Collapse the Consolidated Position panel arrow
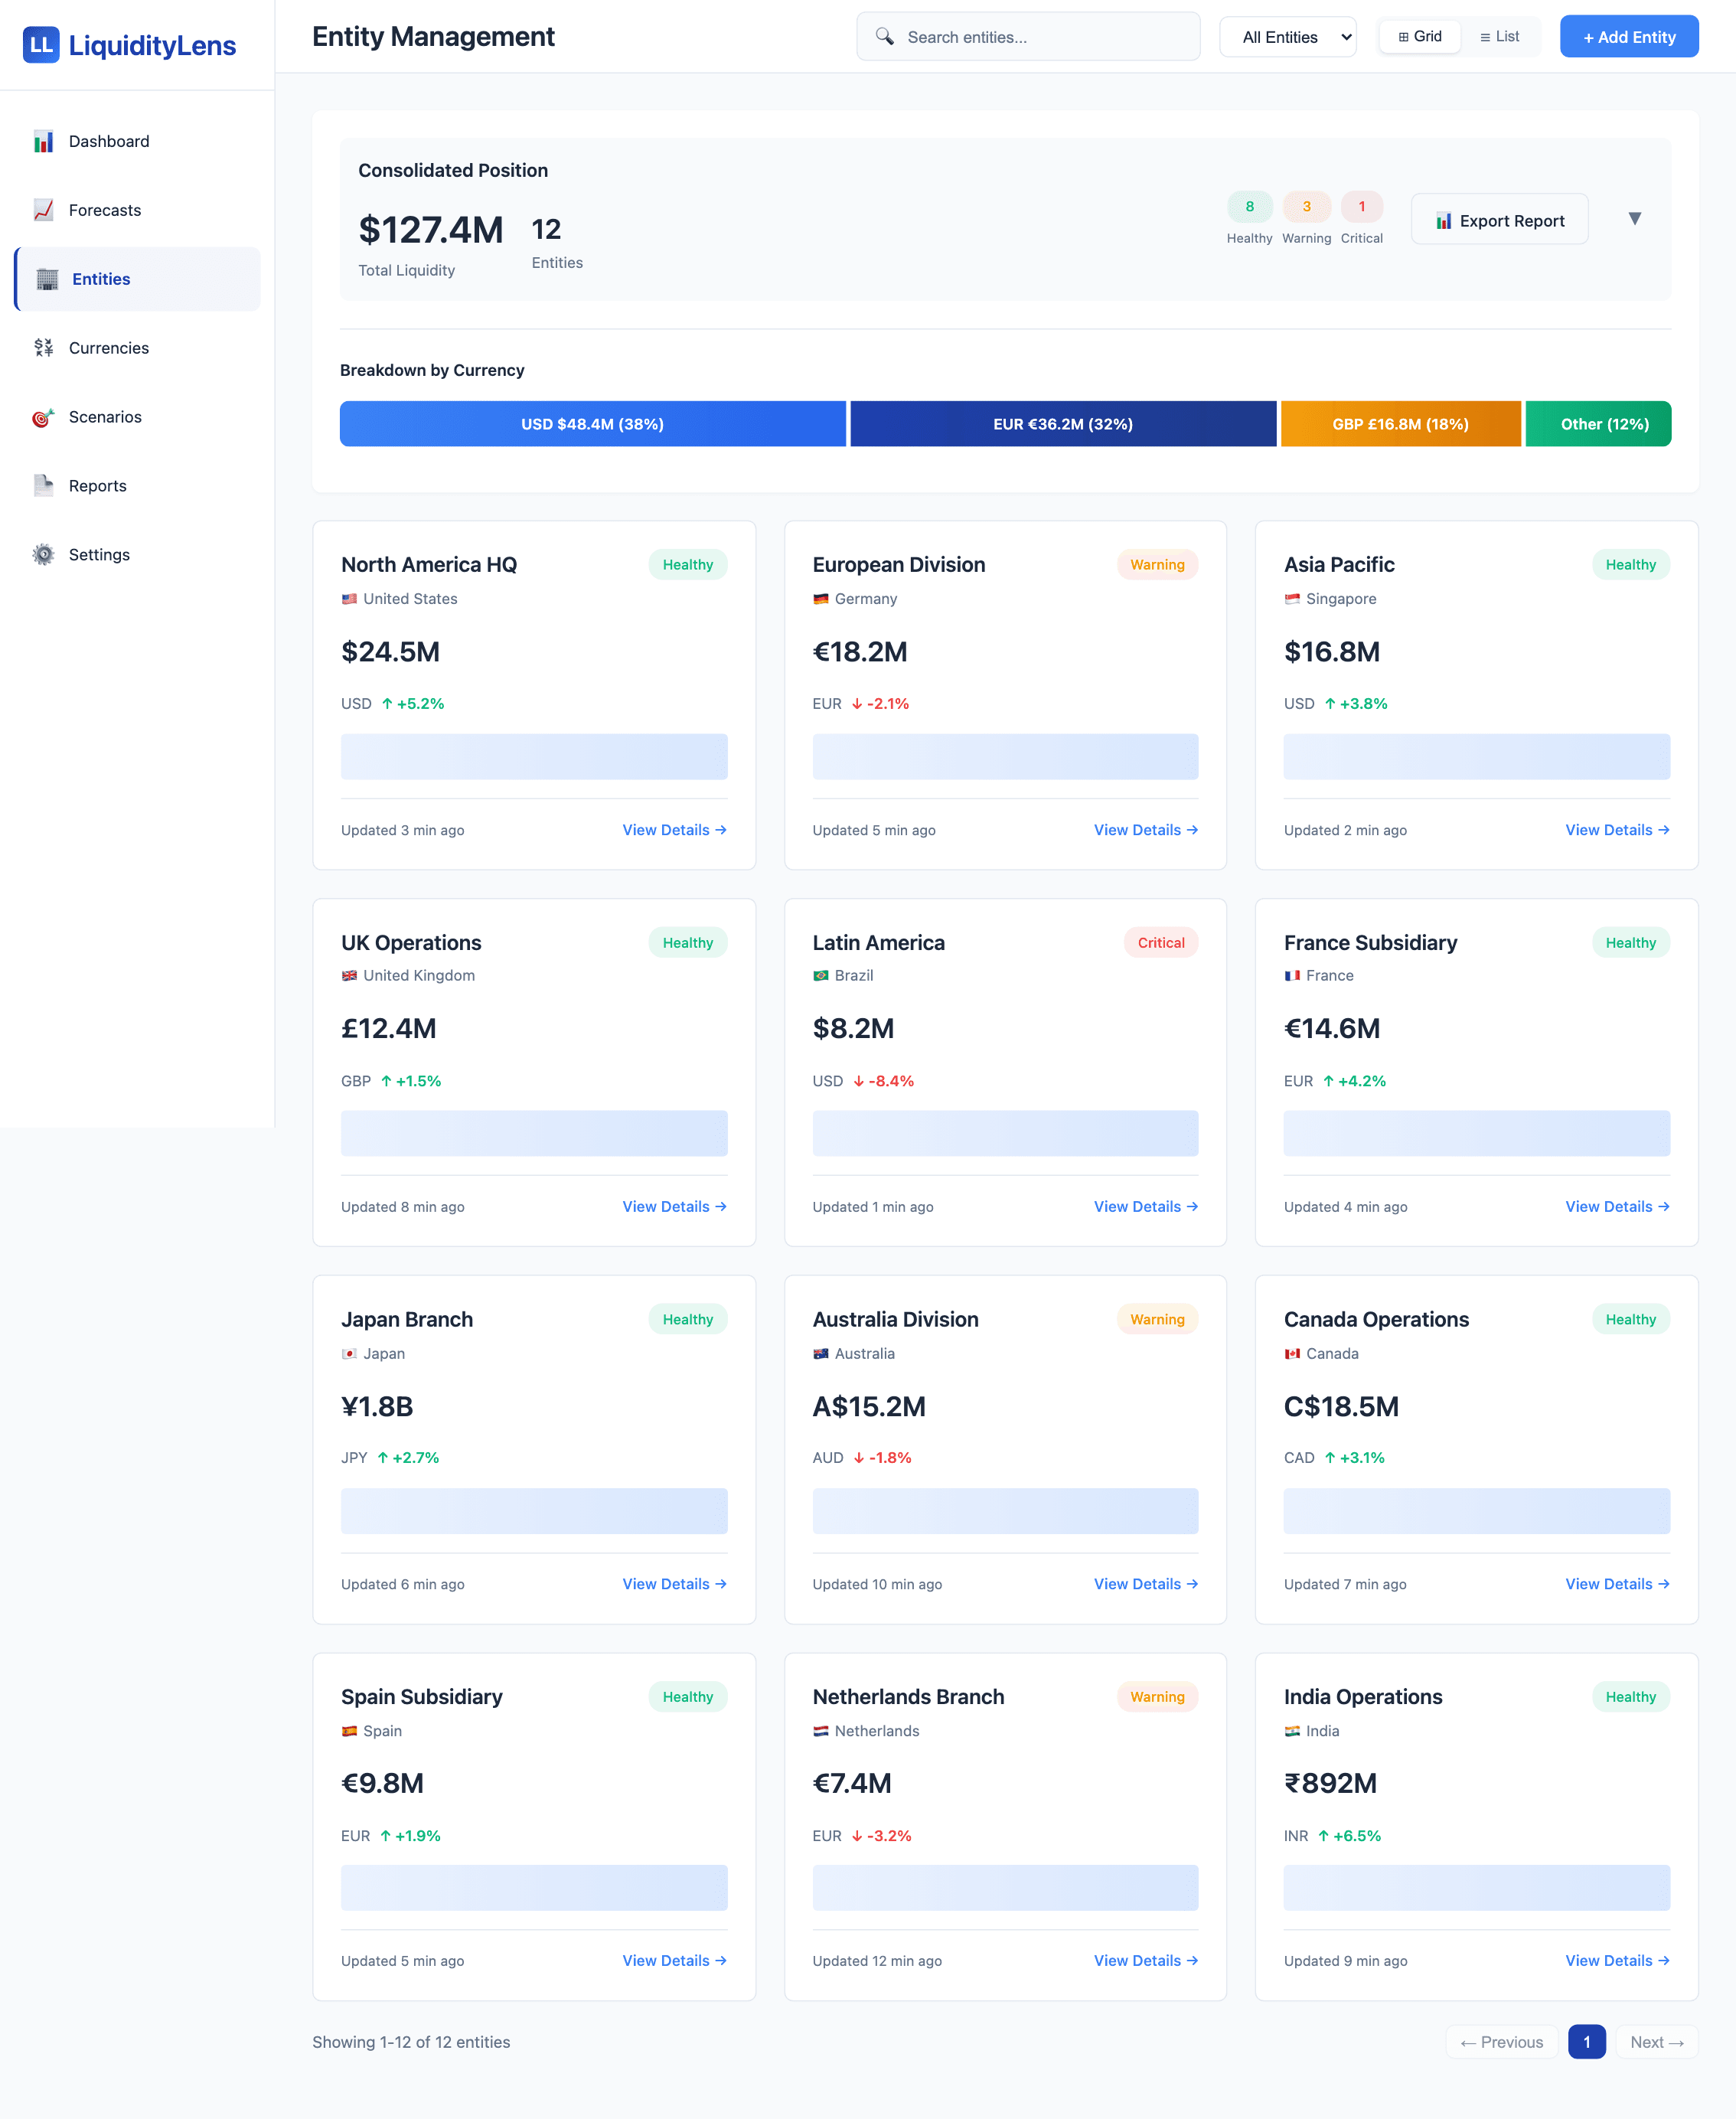 pos(1634,219)
